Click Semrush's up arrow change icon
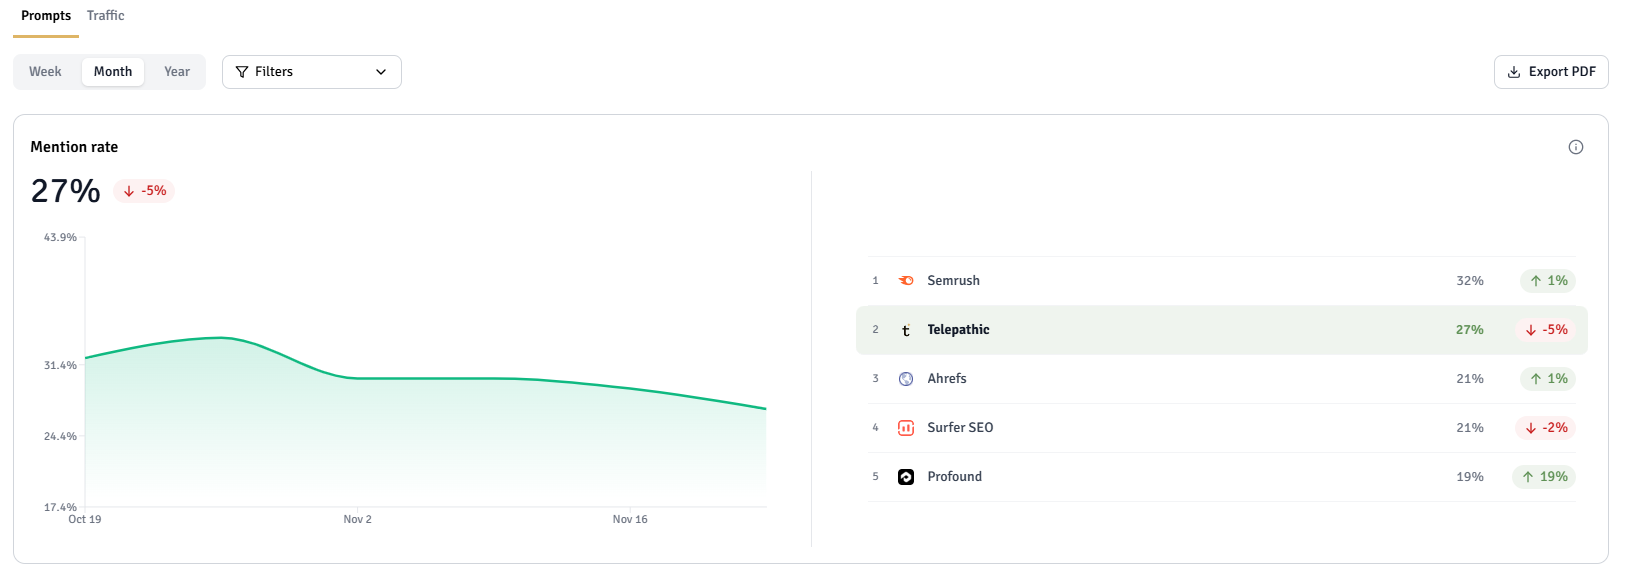 pos(1536,281)
